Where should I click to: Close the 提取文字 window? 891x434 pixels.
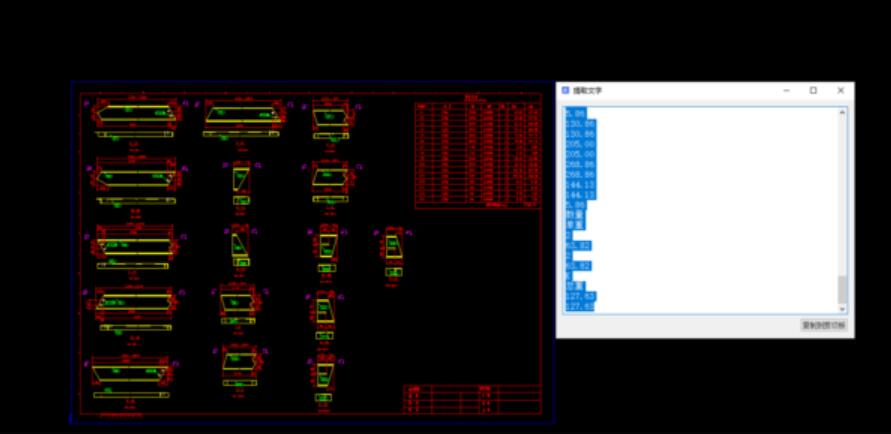click(x=840, y=90)
